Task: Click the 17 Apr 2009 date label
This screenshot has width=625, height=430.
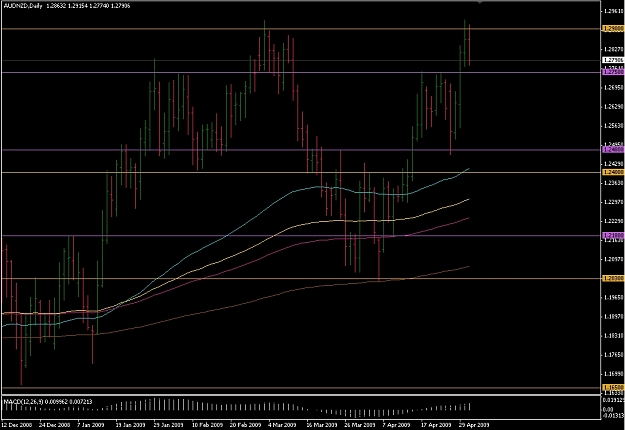Action: point(436,425)
